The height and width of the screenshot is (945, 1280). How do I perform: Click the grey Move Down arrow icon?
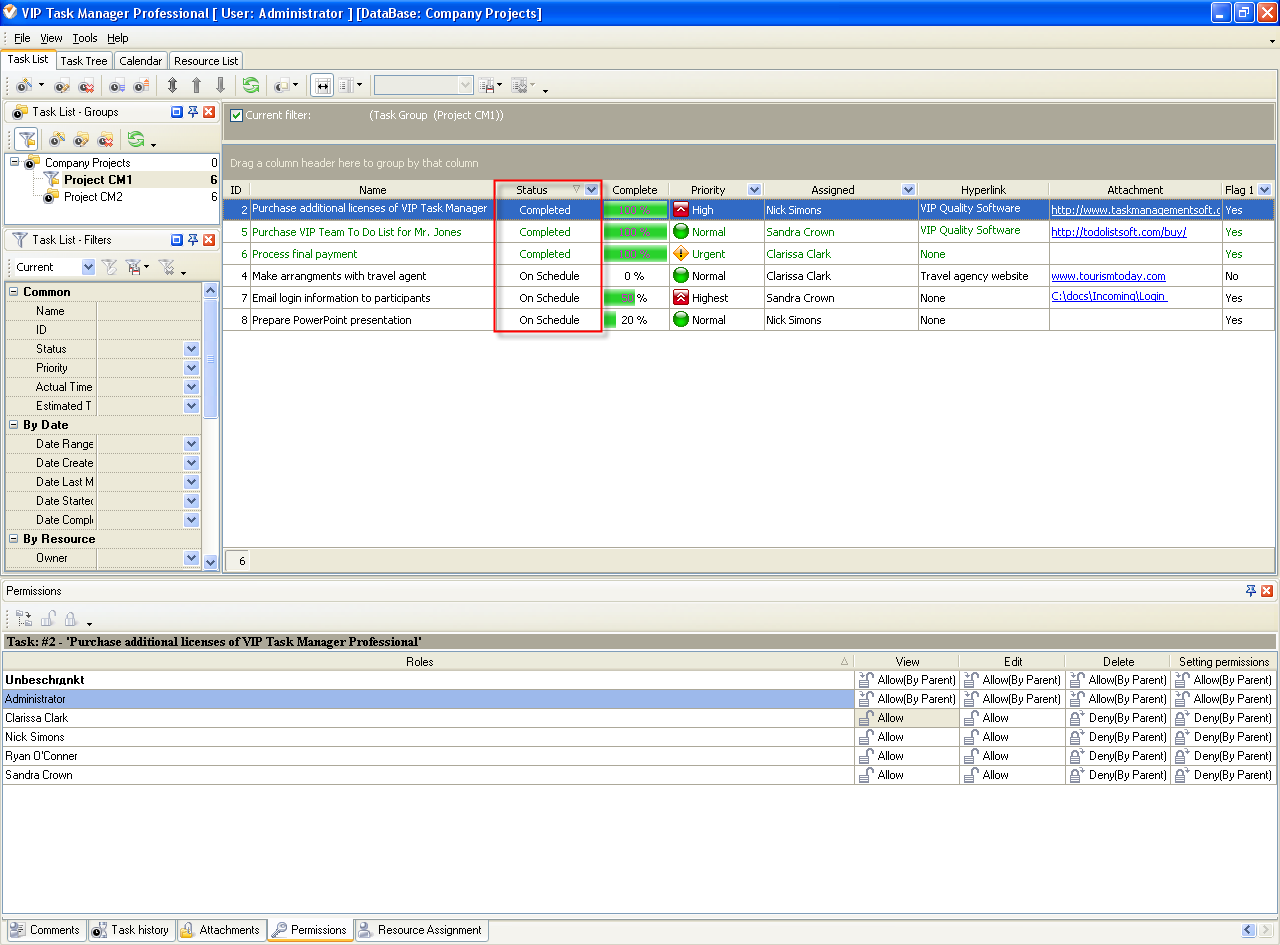tap(221, 86)
